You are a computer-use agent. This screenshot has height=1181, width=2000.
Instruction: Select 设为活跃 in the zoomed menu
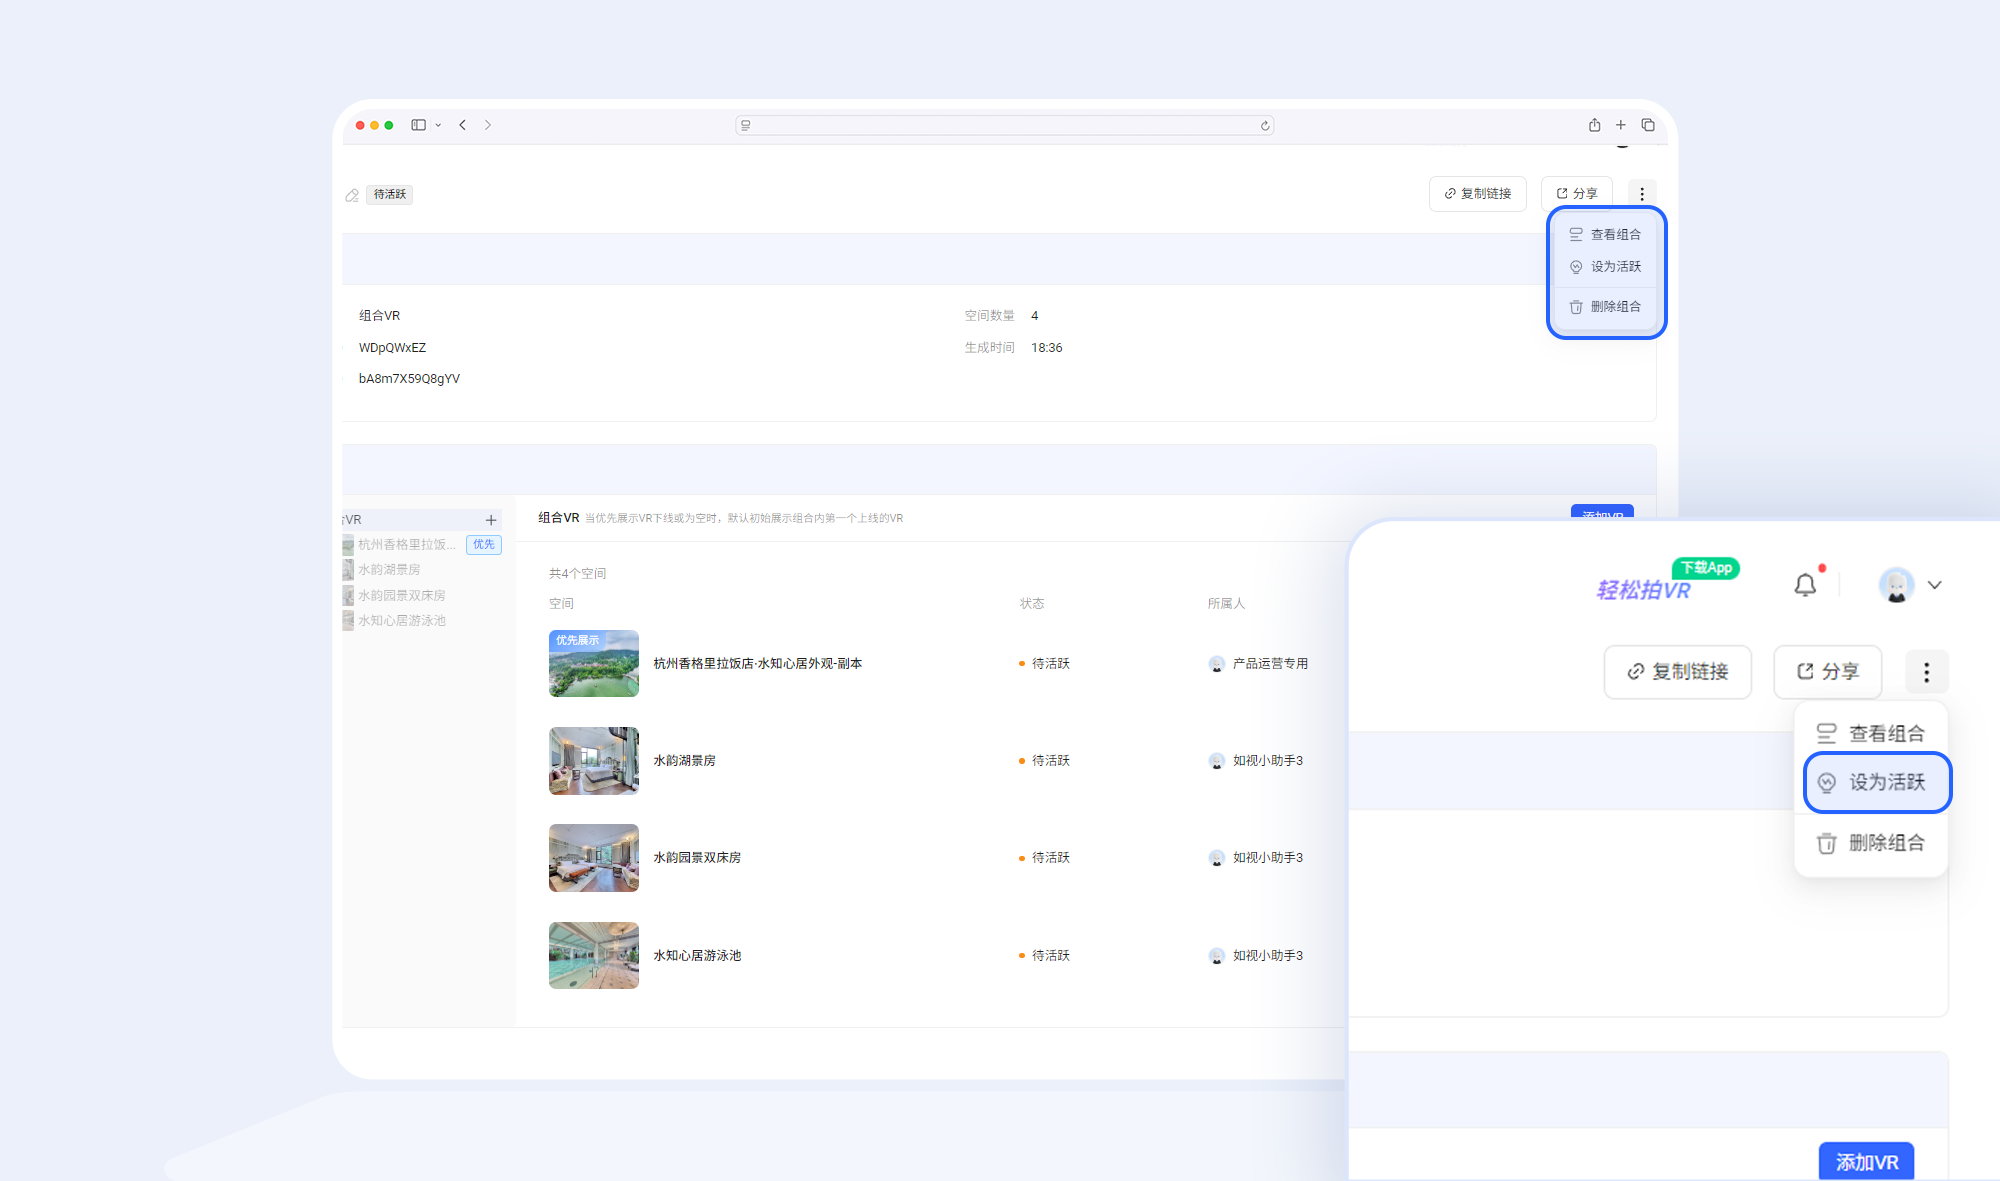point(1877,782)
